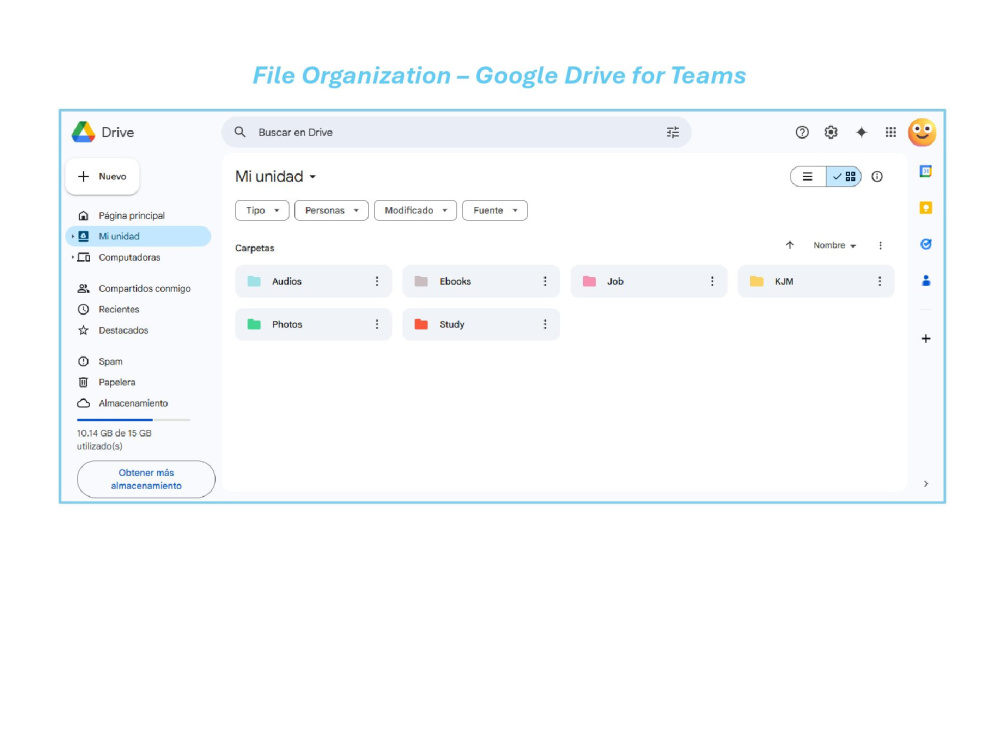Viewport: 1000px width, 750px height.
Task: Click the Gemini sparkle icon
Action: coord(861,132)
